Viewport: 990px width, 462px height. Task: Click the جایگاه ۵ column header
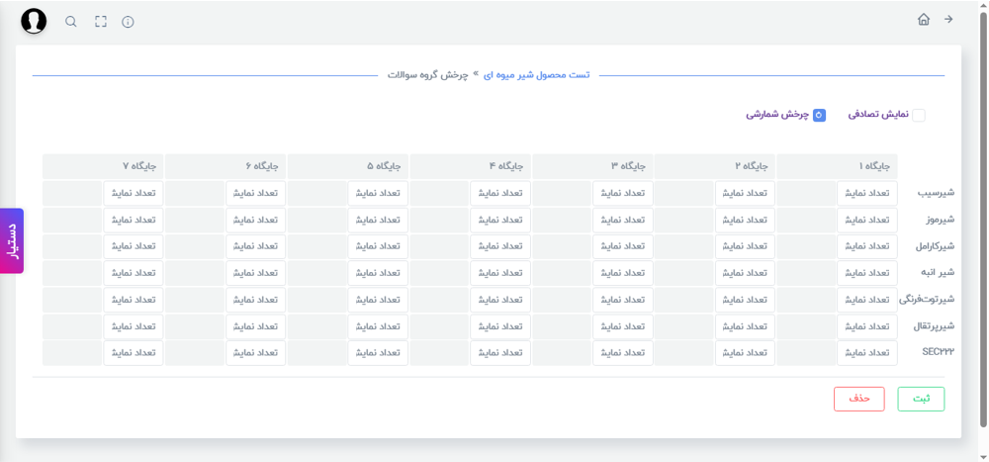point(347,167)
